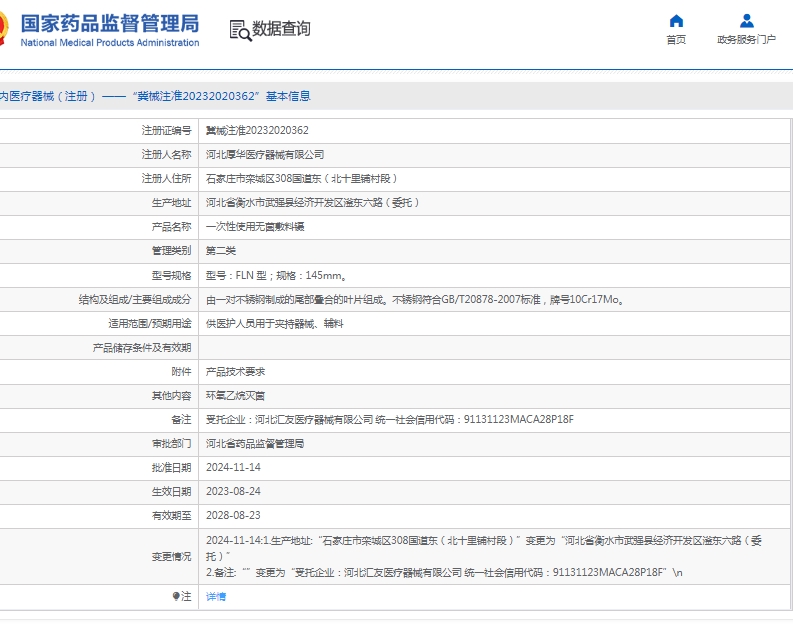Select change record text starting 2024-11-14:1
This screenshot has width=793, height=625.
coord(483,556)
